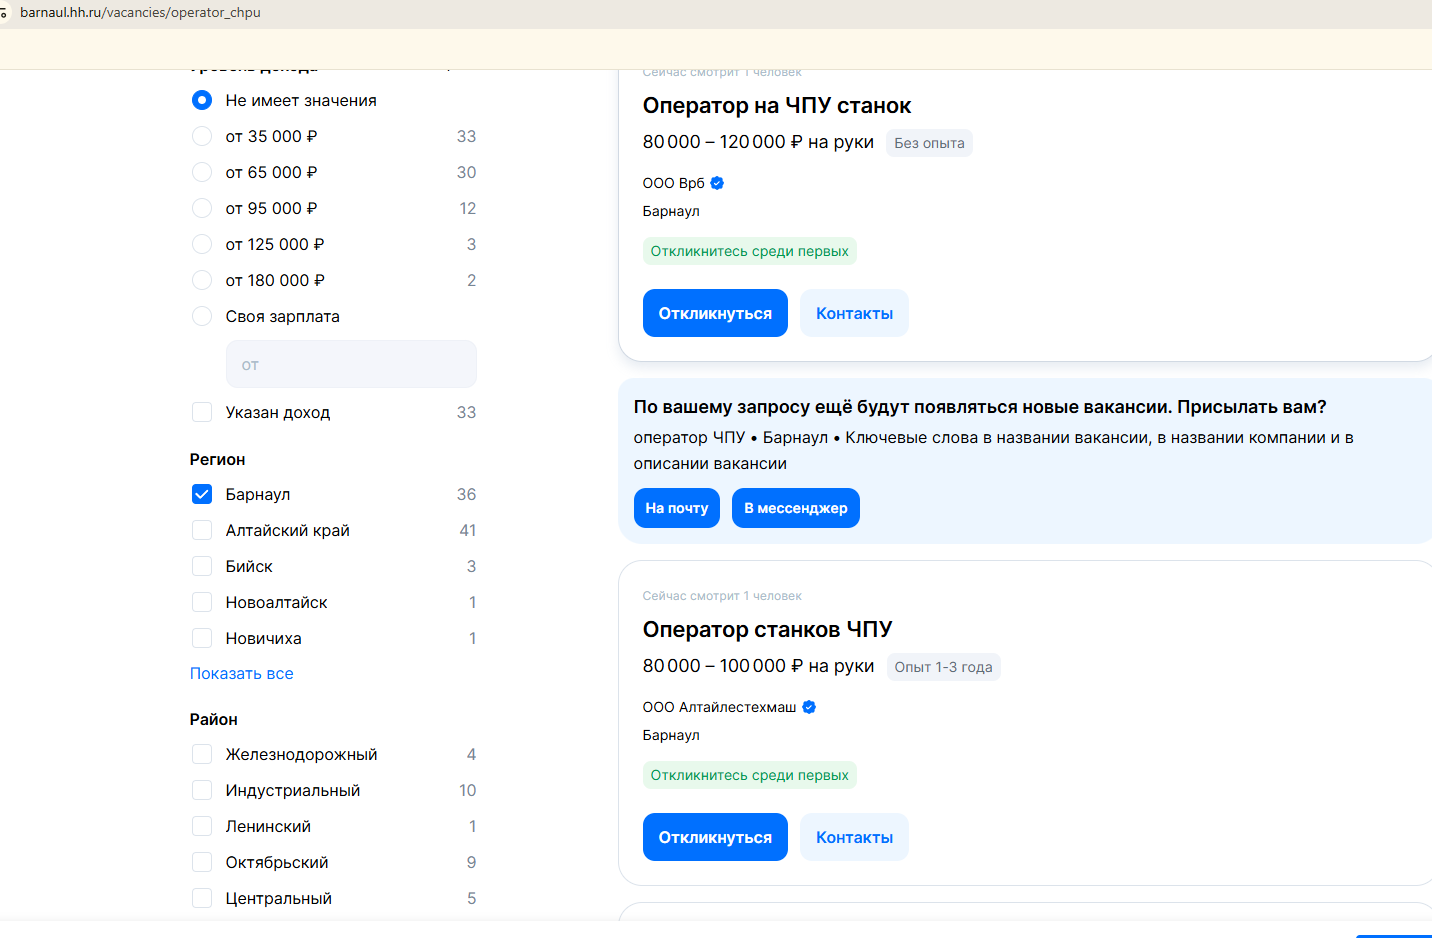Choose the "Своя зарплата" radio option
The width and height of the screenshot is (1432, 938).
coord(202,316)
